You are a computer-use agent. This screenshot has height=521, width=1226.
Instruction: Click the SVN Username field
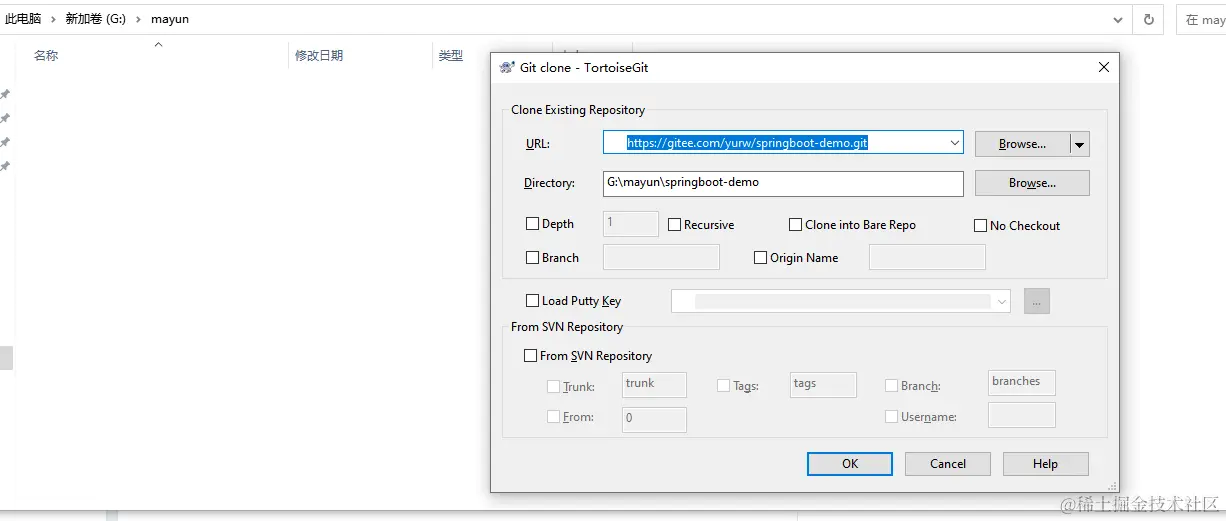coord(1021,415)
